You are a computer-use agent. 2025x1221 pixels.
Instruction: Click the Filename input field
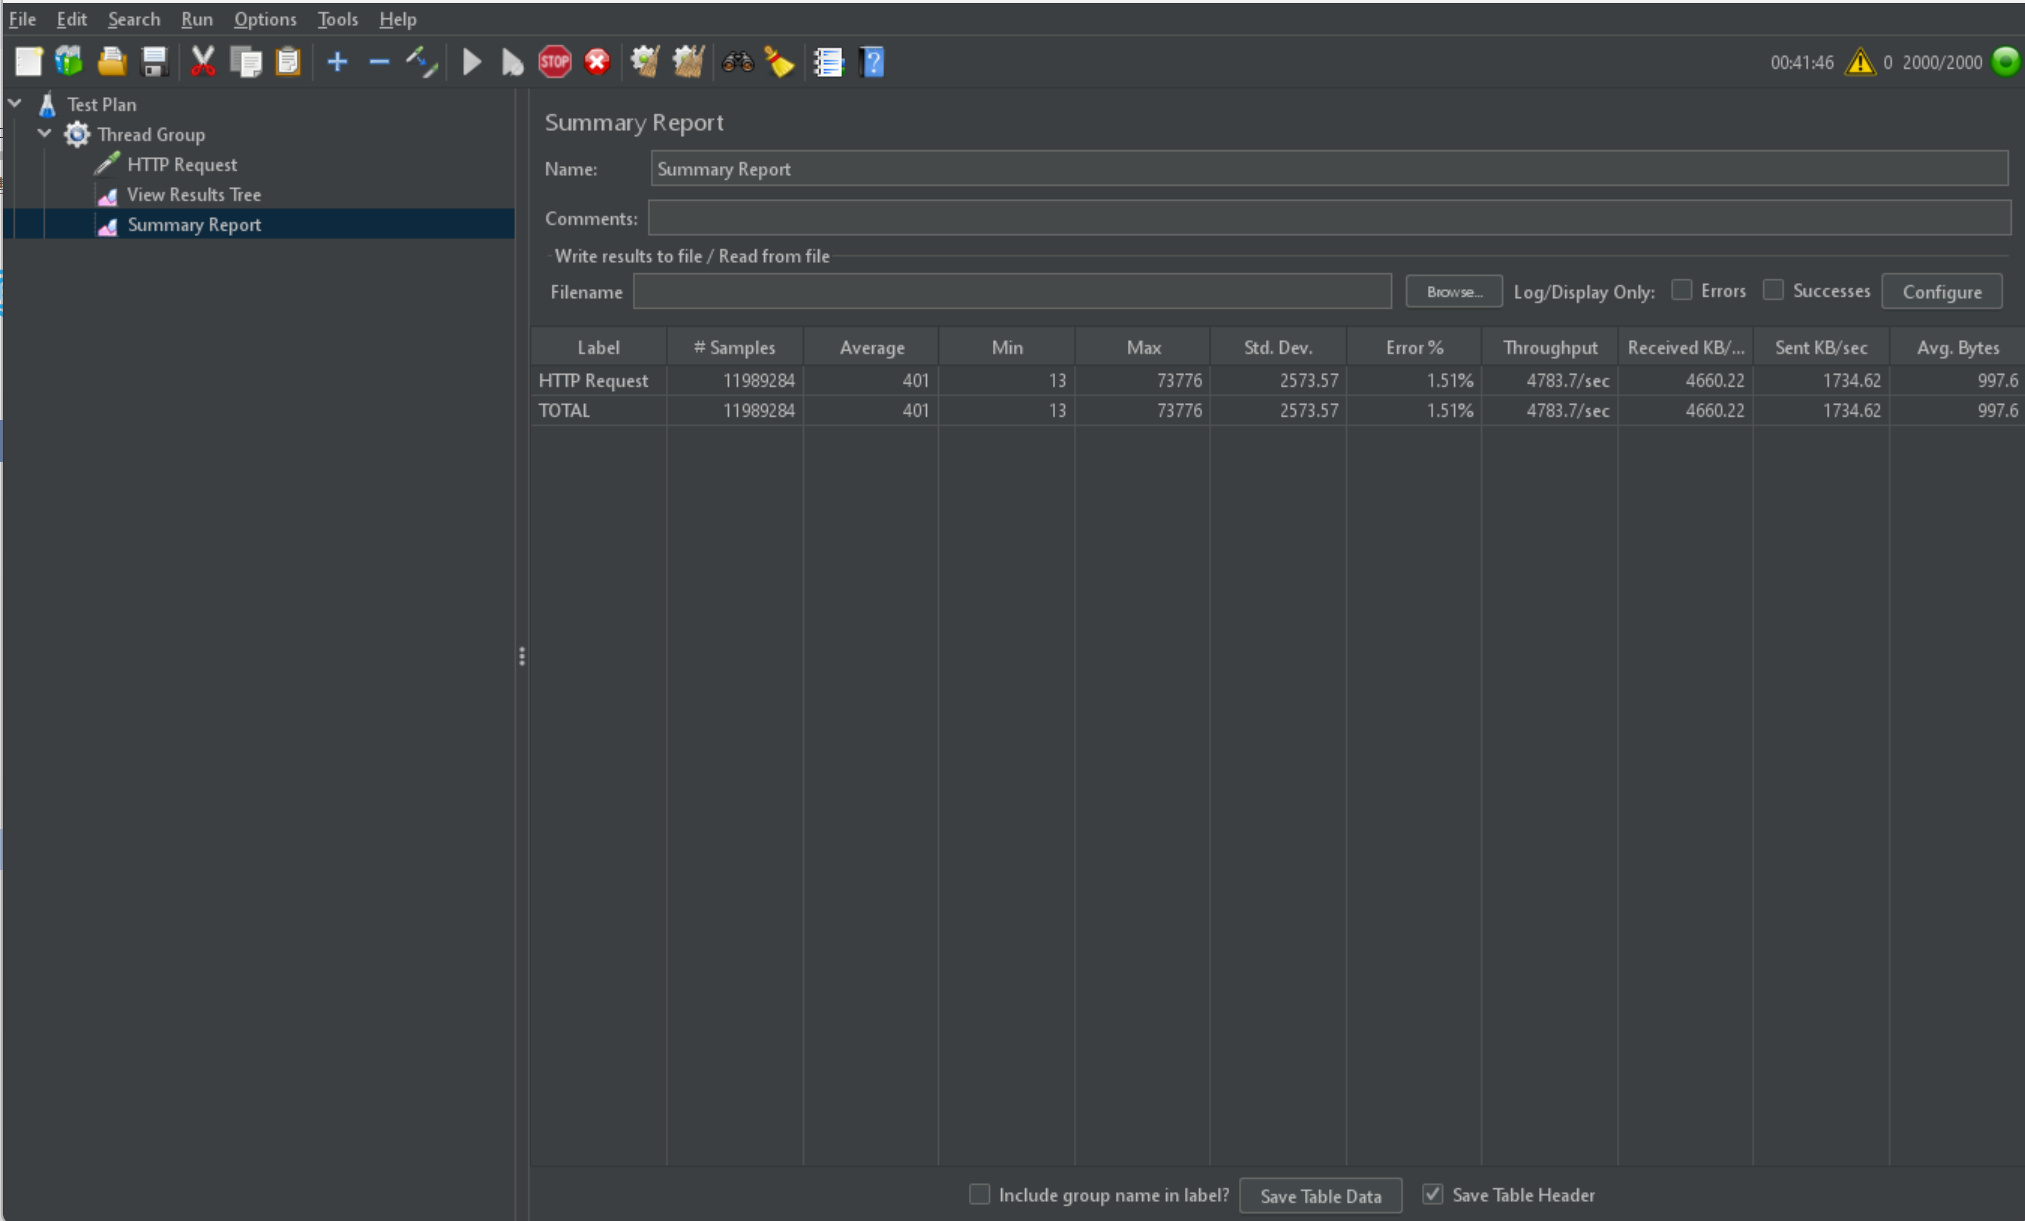click(x=1011, y=291)
